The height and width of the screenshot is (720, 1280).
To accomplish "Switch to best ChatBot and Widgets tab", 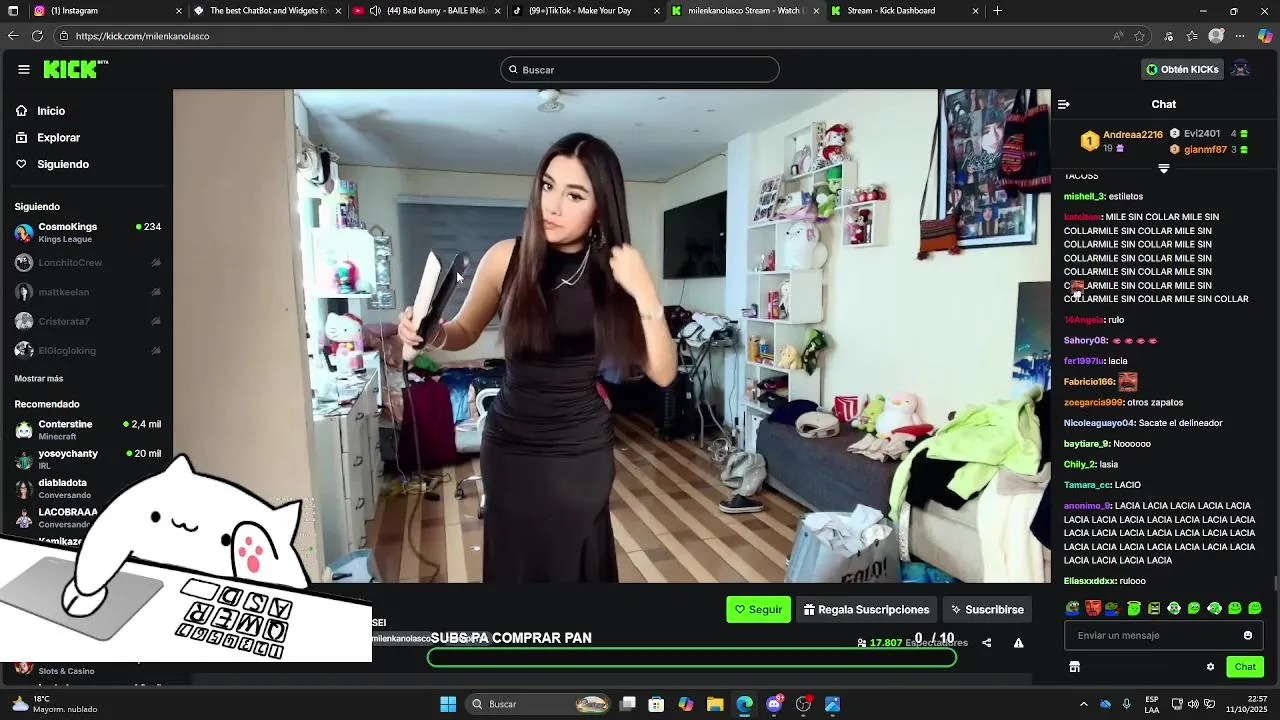I will pyautogui.click(x=267, y=11).
